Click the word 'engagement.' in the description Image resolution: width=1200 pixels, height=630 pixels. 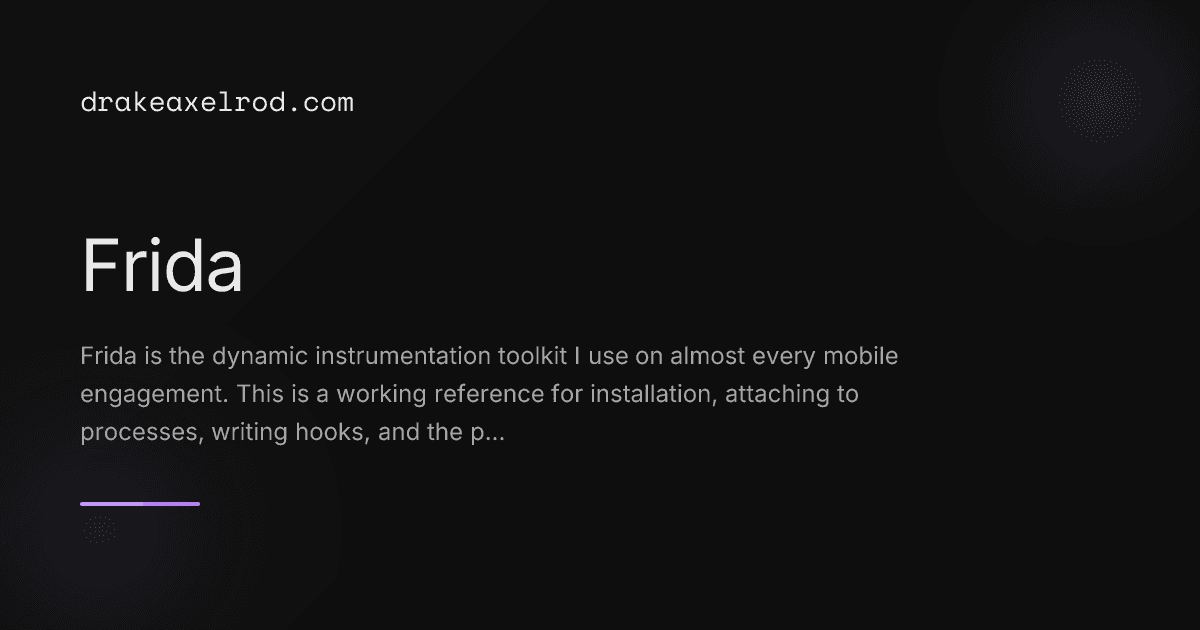pos(155,395)
